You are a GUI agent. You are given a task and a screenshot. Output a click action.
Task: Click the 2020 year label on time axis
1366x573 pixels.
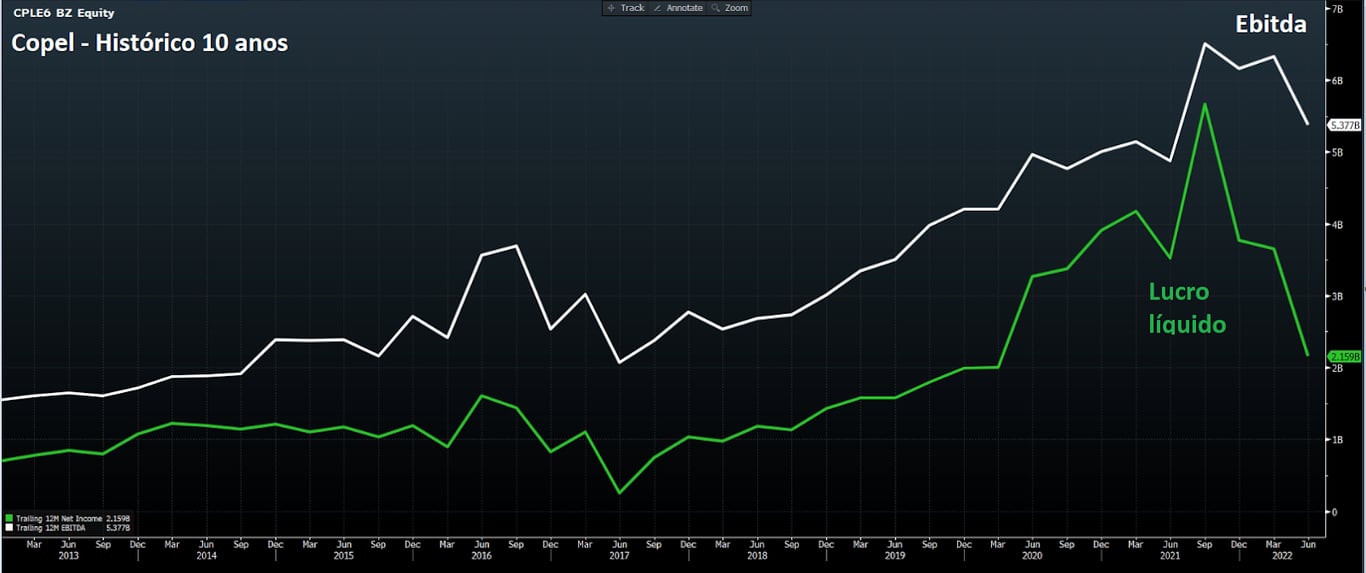1031,555
